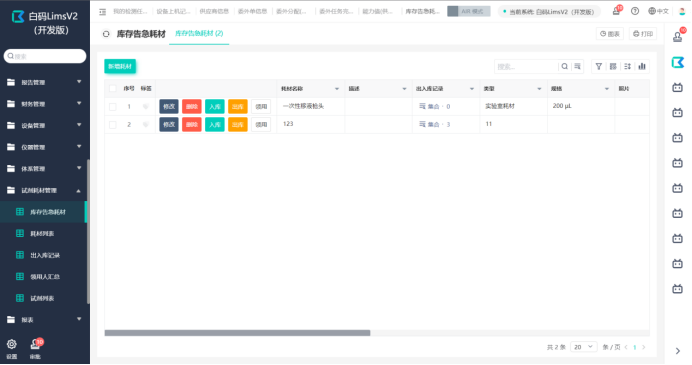Open advanced search list icon next to magnifier
692x365 pixels.
pos(577,66)
